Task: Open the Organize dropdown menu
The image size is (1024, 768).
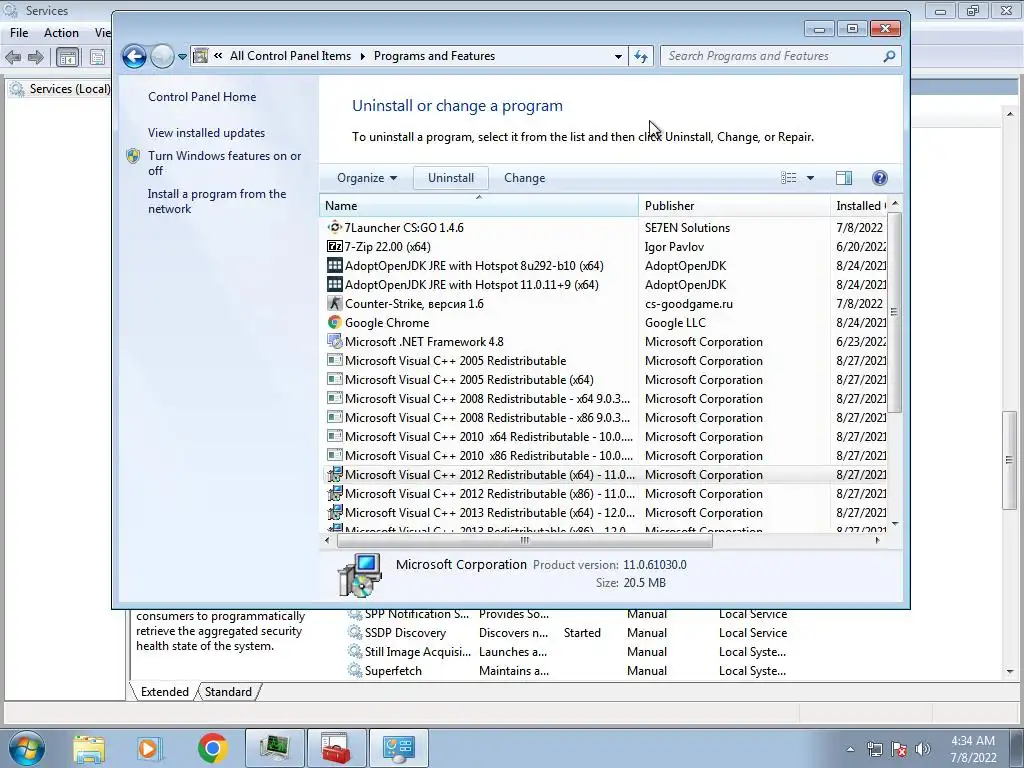Action: click(x=366, y=178)
